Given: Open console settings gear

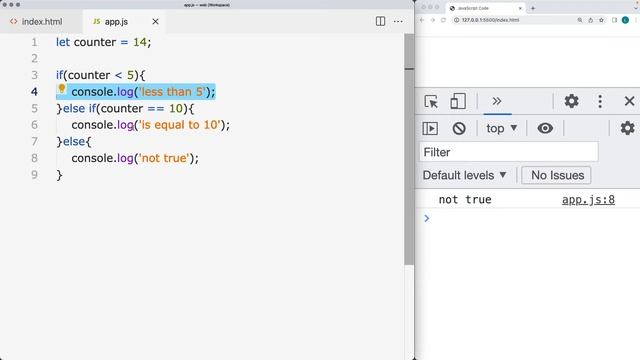Looking at the screenshot, I should (x=627, y=128).
